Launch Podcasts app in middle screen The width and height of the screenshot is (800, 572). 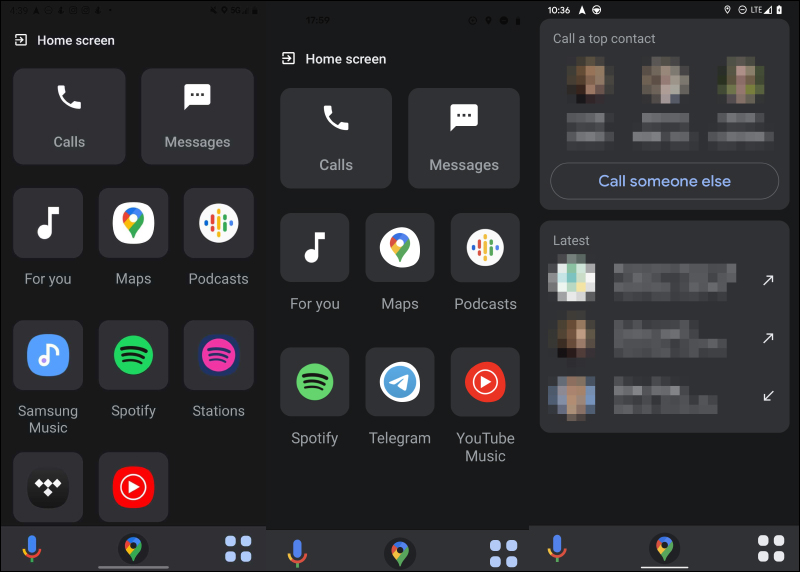pos(485,247)
